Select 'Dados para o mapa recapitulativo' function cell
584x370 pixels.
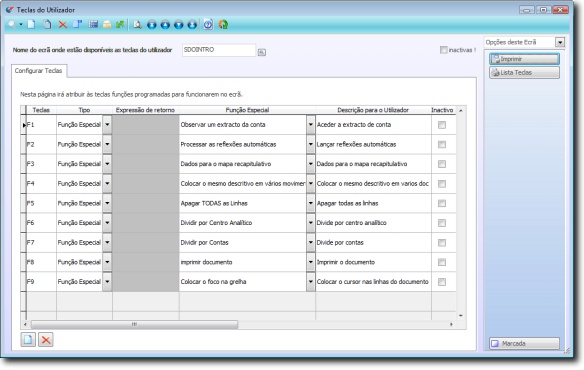(242, 164)
